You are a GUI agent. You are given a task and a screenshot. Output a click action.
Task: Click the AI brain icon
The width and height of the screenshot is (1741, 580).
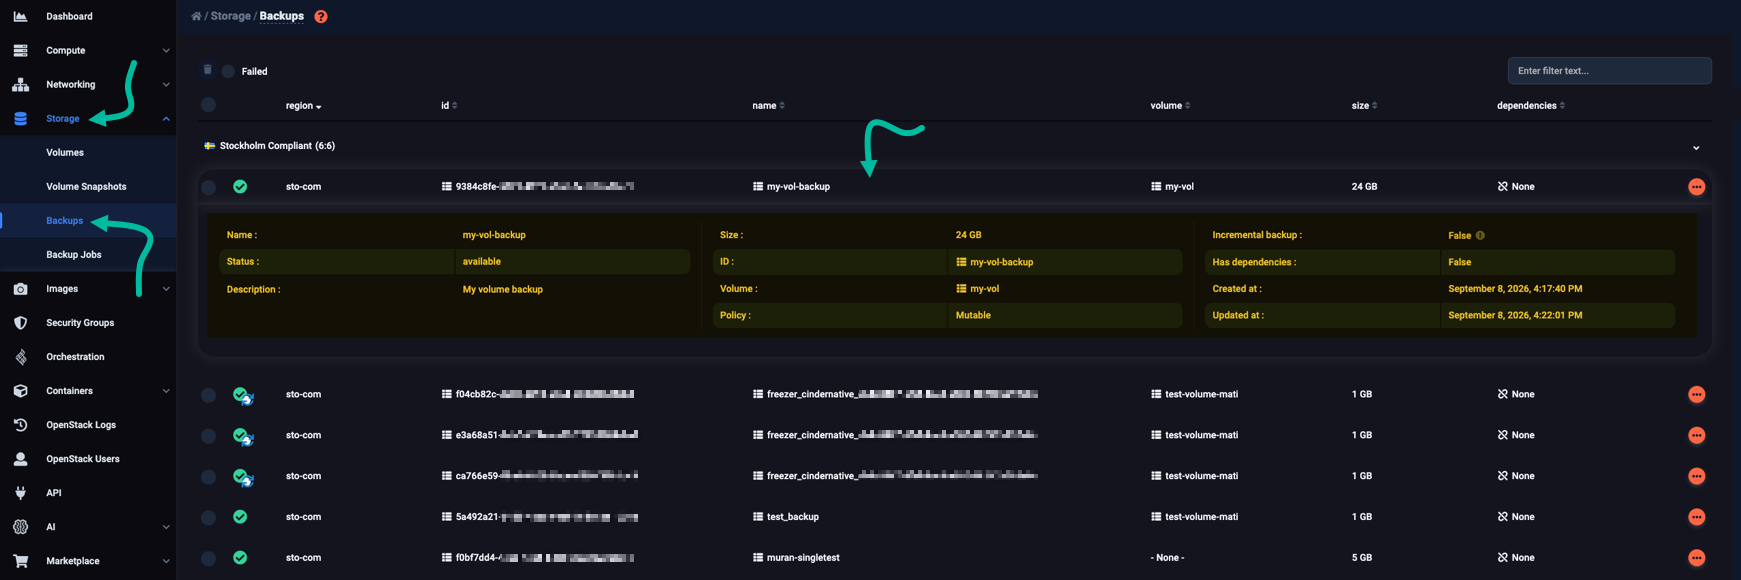20,527
